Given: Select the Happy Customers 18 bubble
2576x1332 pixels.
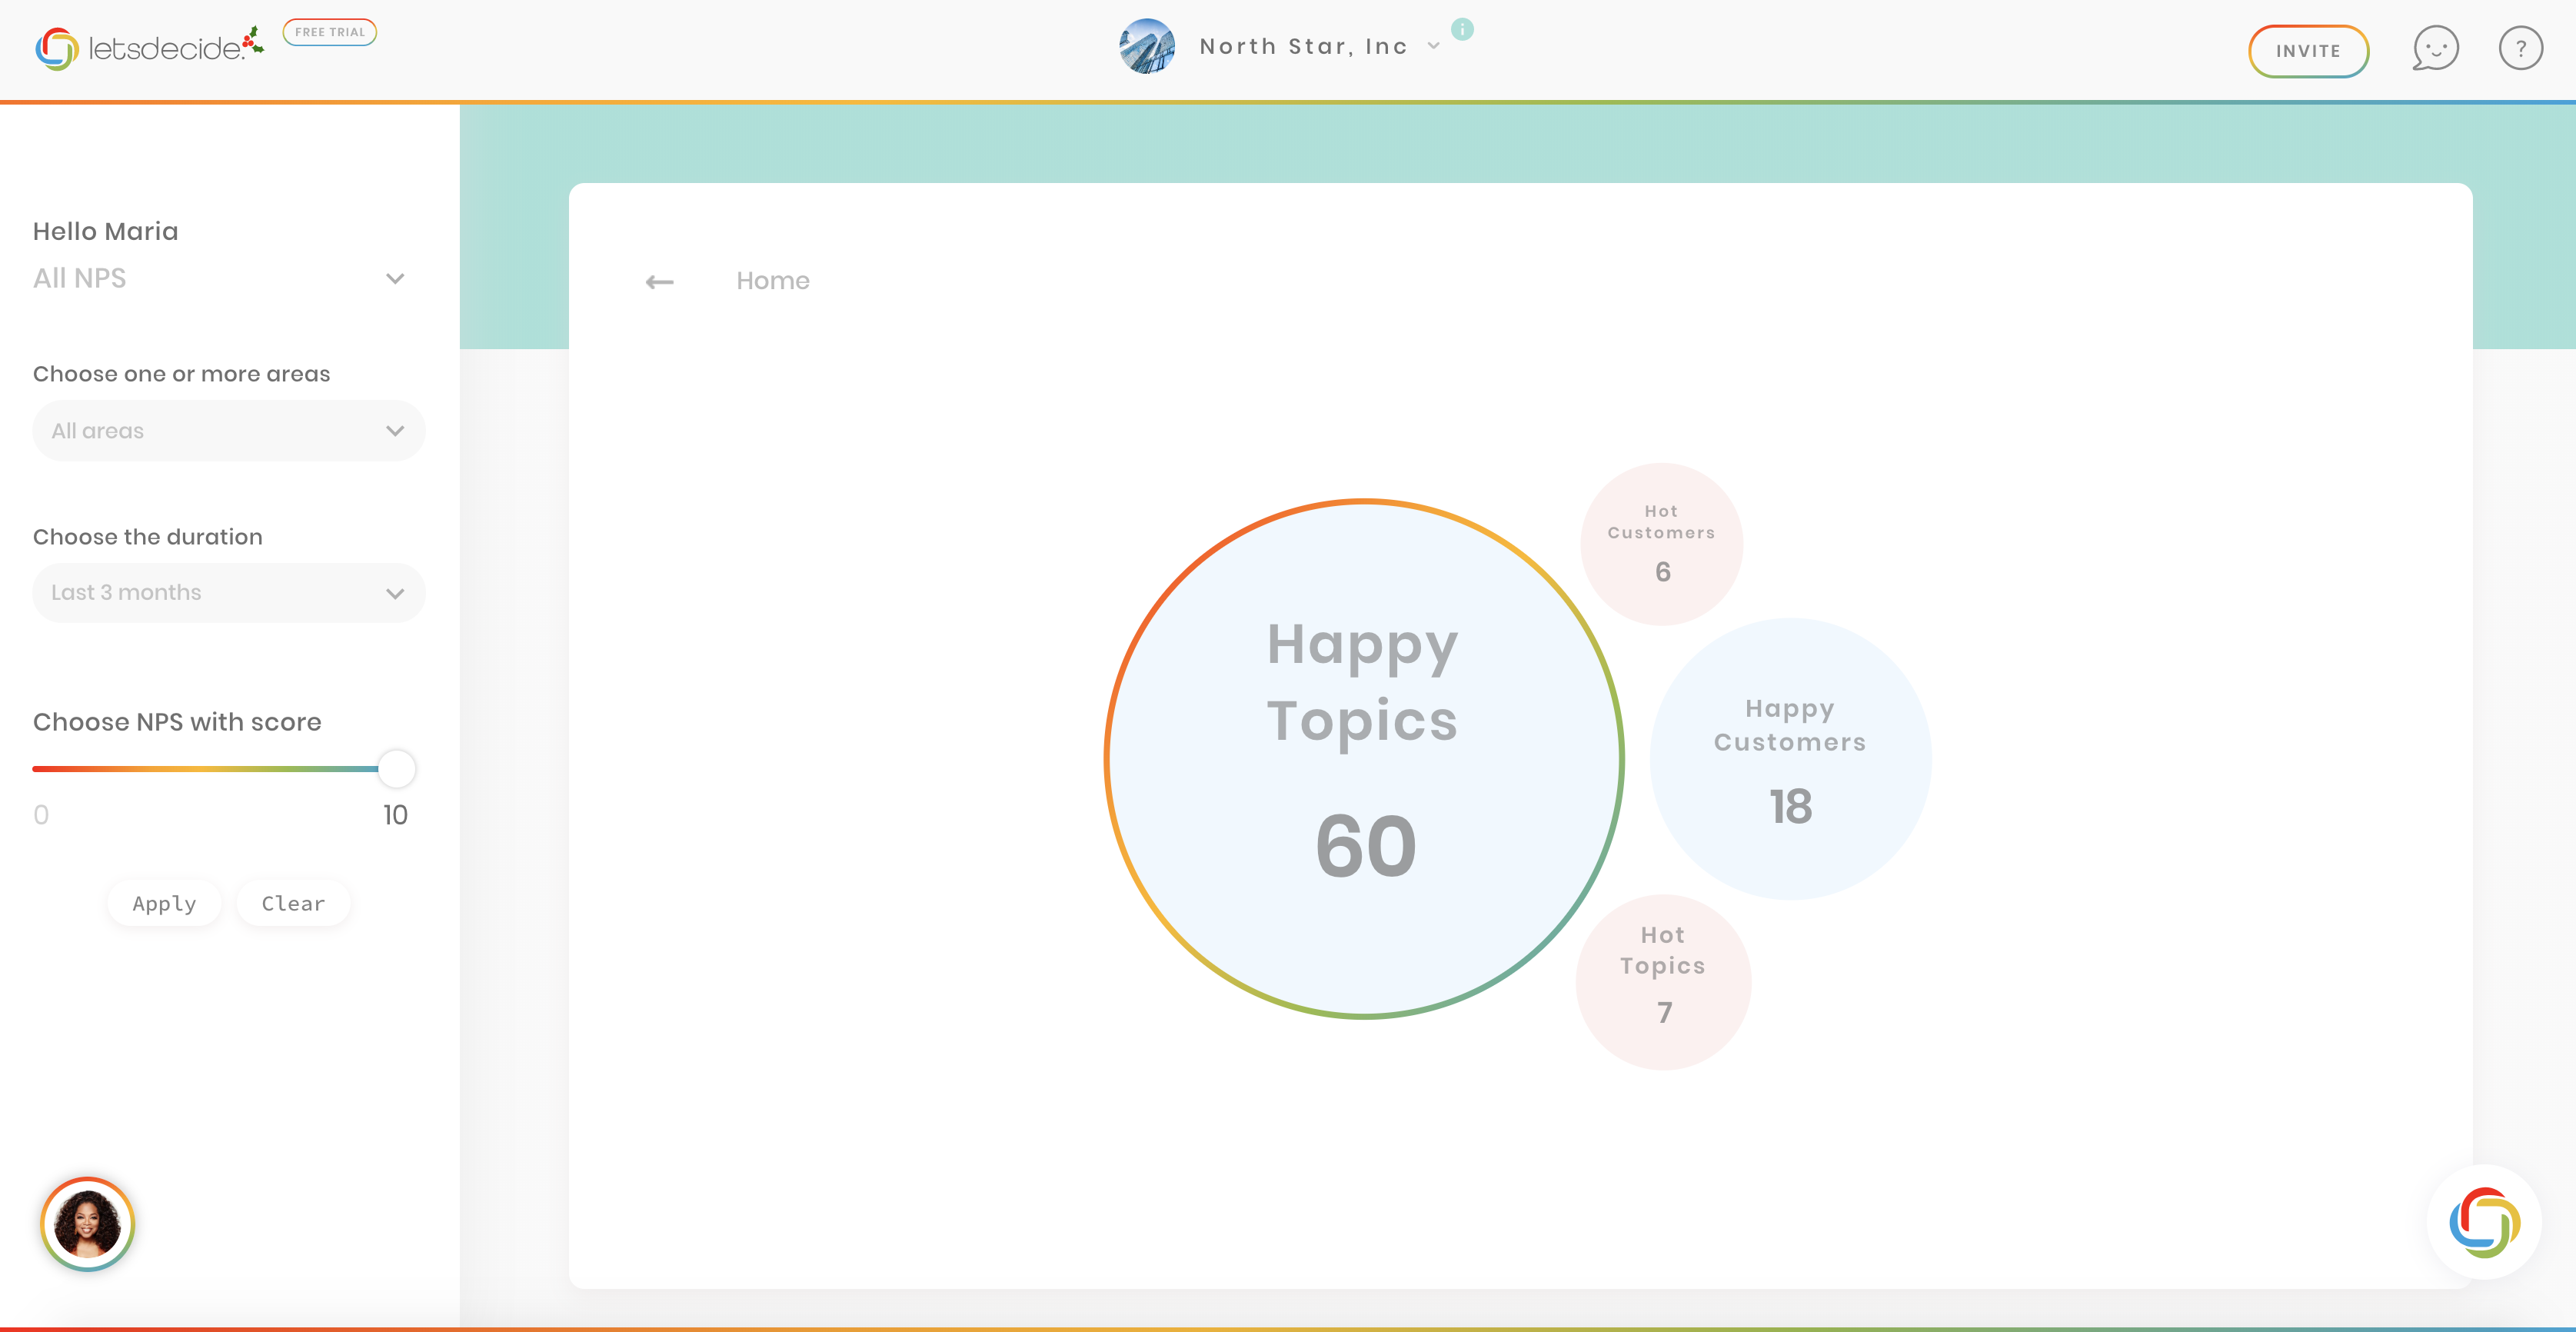Looking at the screenshot, I should (x=1790, y=759).
